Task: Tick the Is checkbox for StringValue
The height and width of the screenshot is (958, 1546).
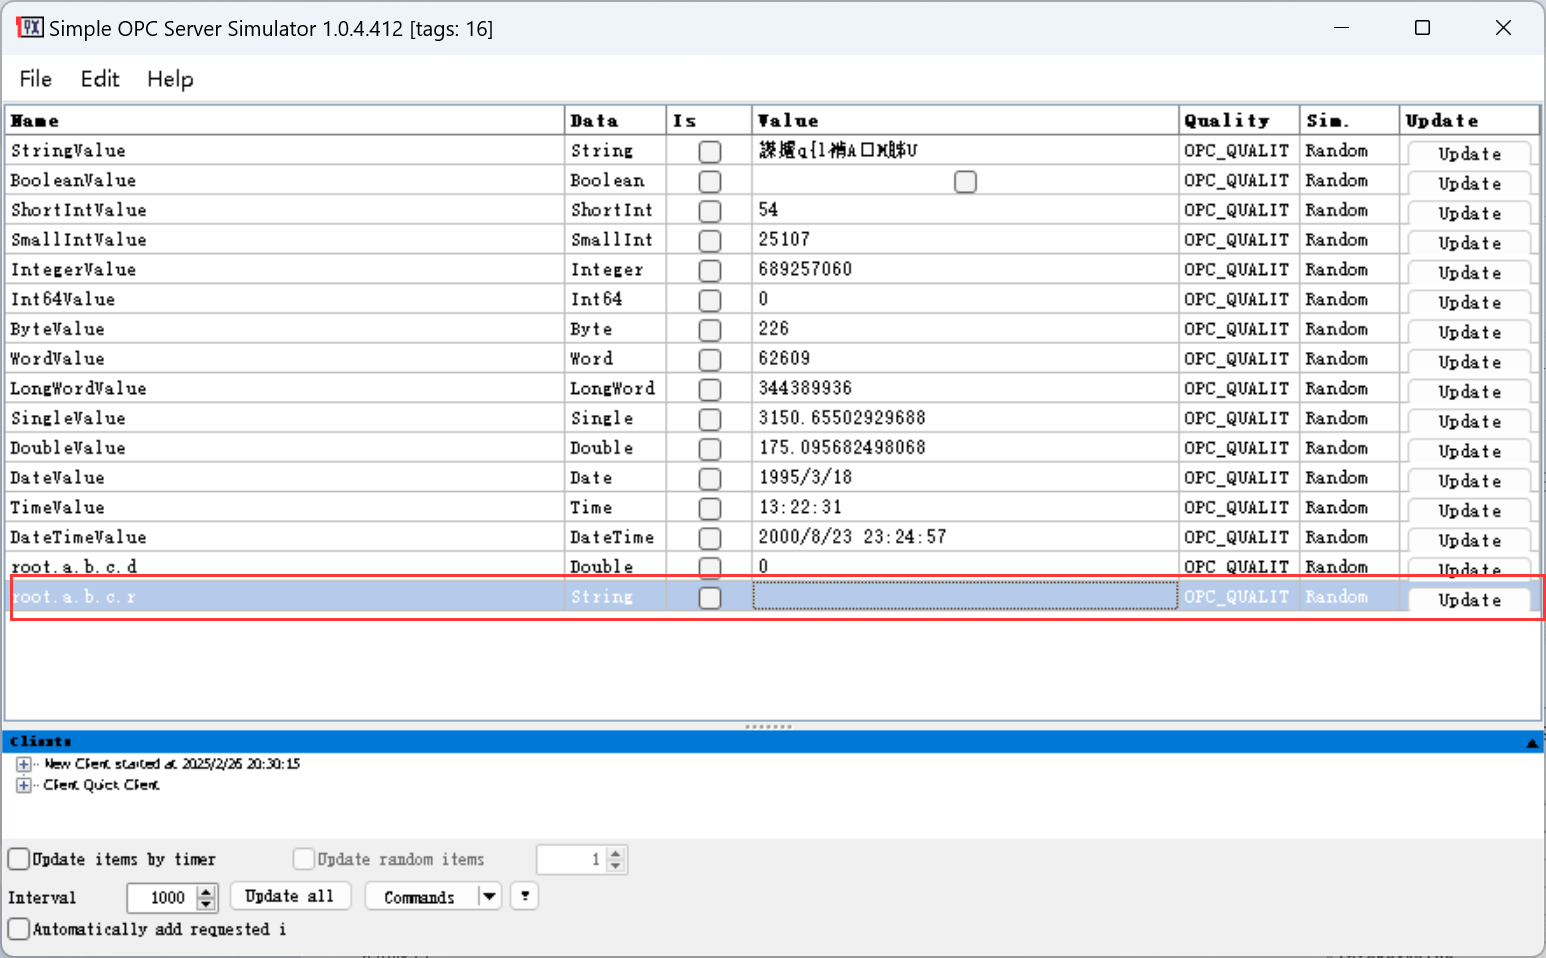Action: click(710, 151)
